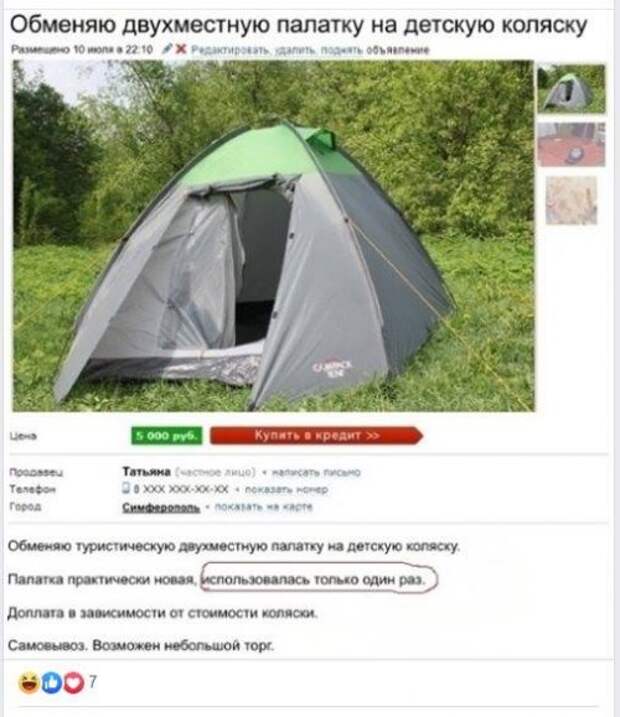Viewport: 620px width, 717px height.
Task: Open the reactions count of 7
Action: [x=93, y=682]
